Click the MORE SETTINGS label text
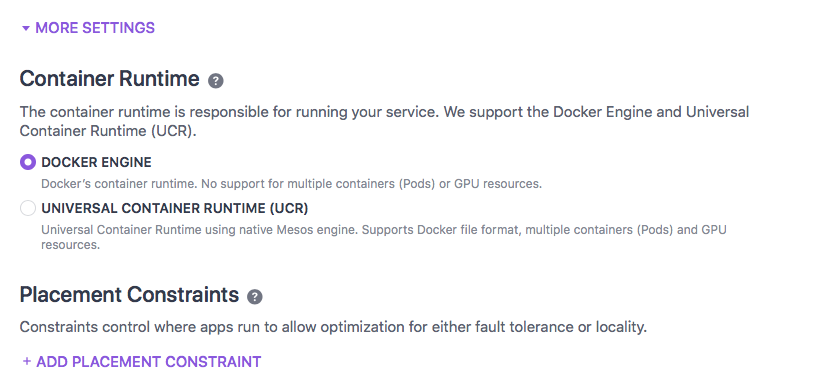The width and height of the screenshot is (816, 382). 95,28
